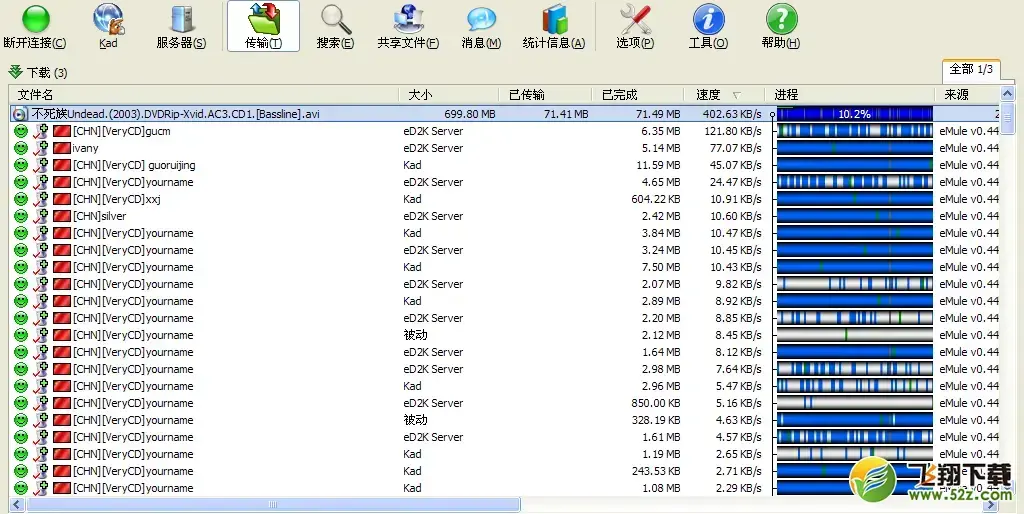Screen dimensions: 1024x514
Task: Select the ivany source row
Action: [504, 148]
